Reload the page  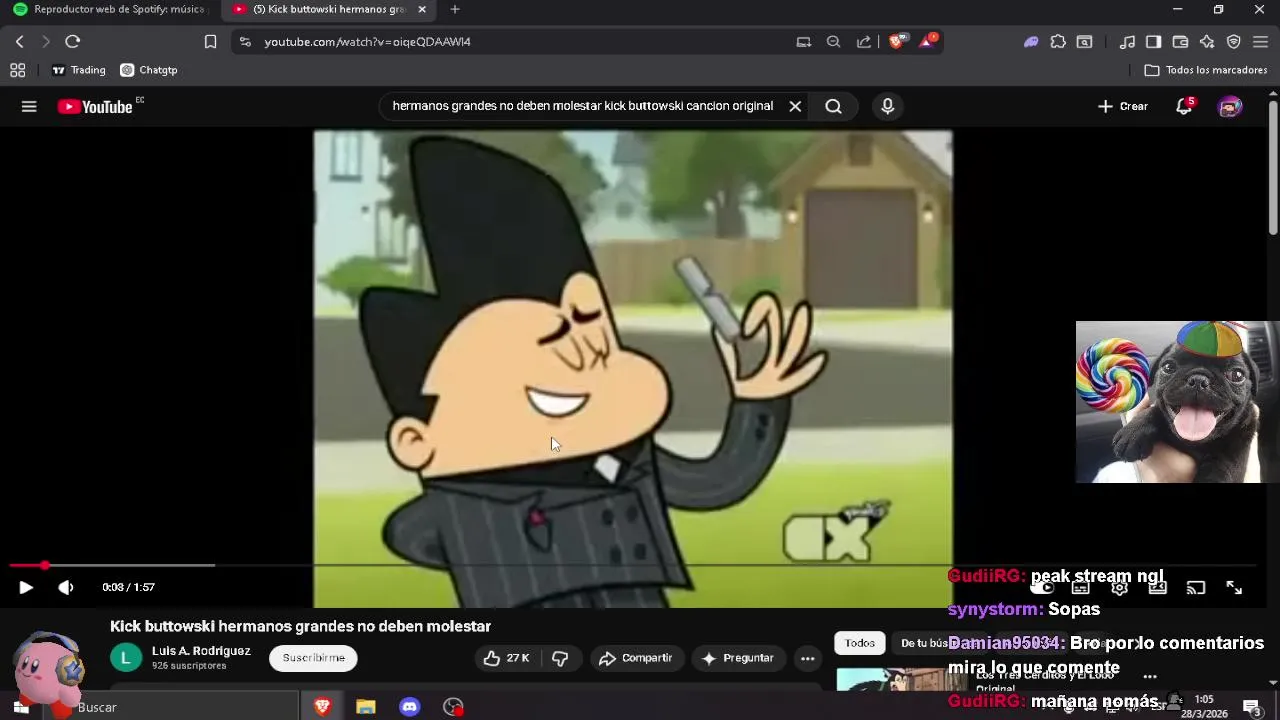click(72, 41)
